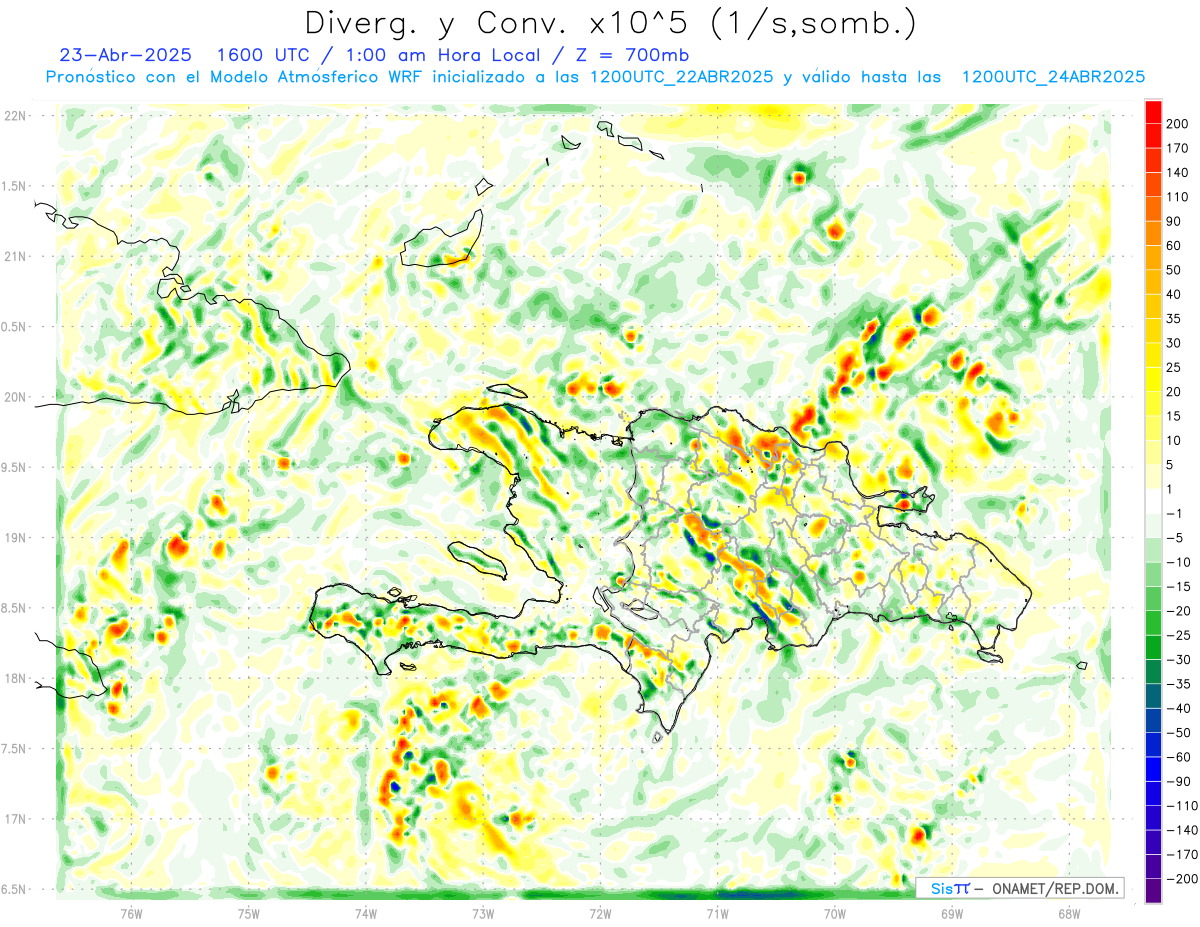Viewport: 1200px width, 927px height.
Task: Click the white swatch between 1 and -1
Action: [x=1153, y=501]
